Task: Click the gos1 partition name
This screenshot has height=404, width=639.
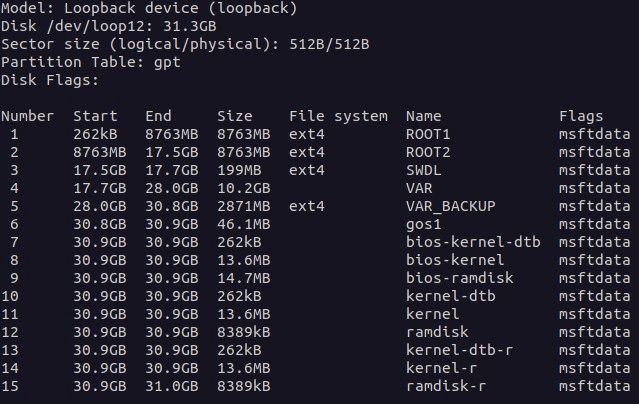Action: (x=424, y=224)
